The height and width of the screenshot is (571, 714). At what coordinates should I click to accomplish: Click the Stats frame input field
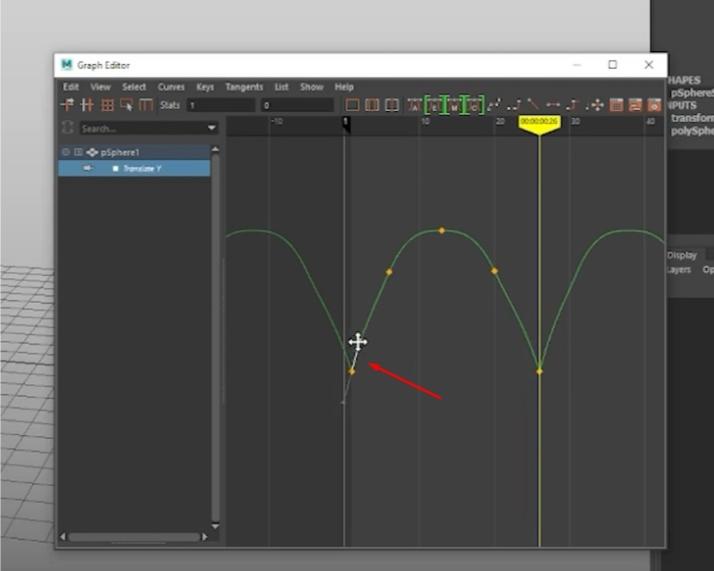tap(221, 106)
